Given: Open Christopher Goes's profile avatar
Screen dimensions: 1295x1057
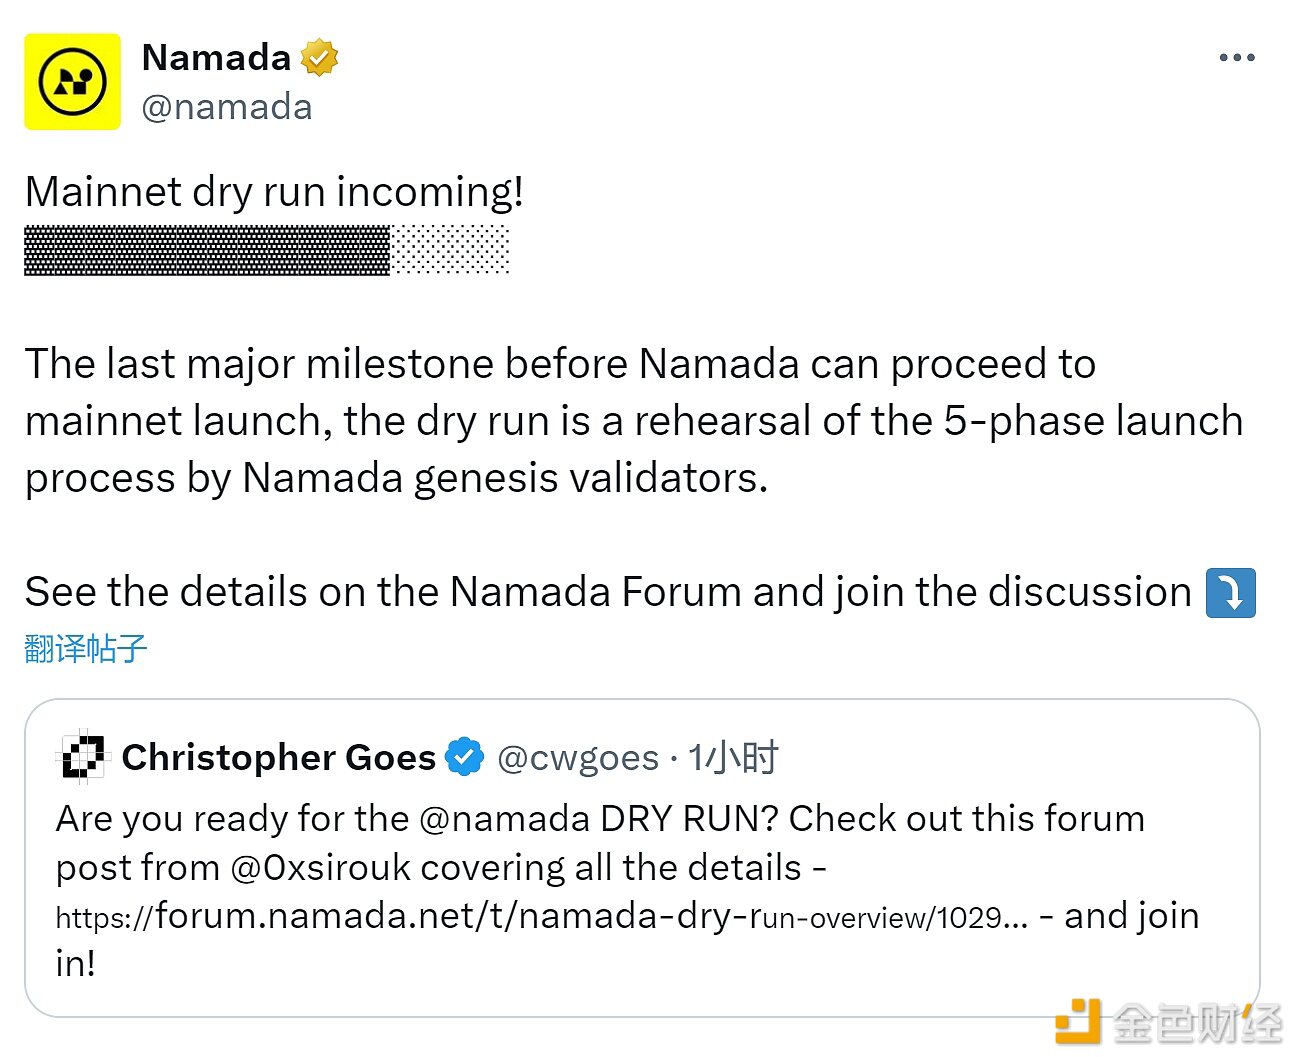Looking at the screenshot, I should tap(80, 756).
